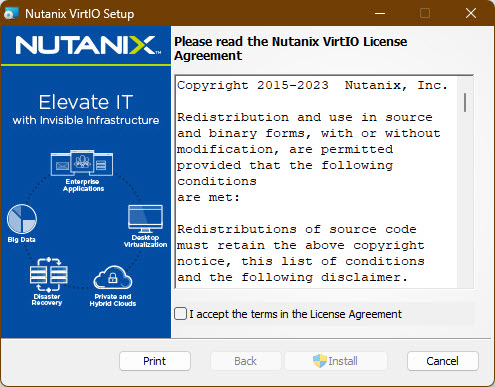Click 'Redistributions of source code' text line
This screenshot has width=495, height=387.
pyautogui.click(x=297, y=229)
